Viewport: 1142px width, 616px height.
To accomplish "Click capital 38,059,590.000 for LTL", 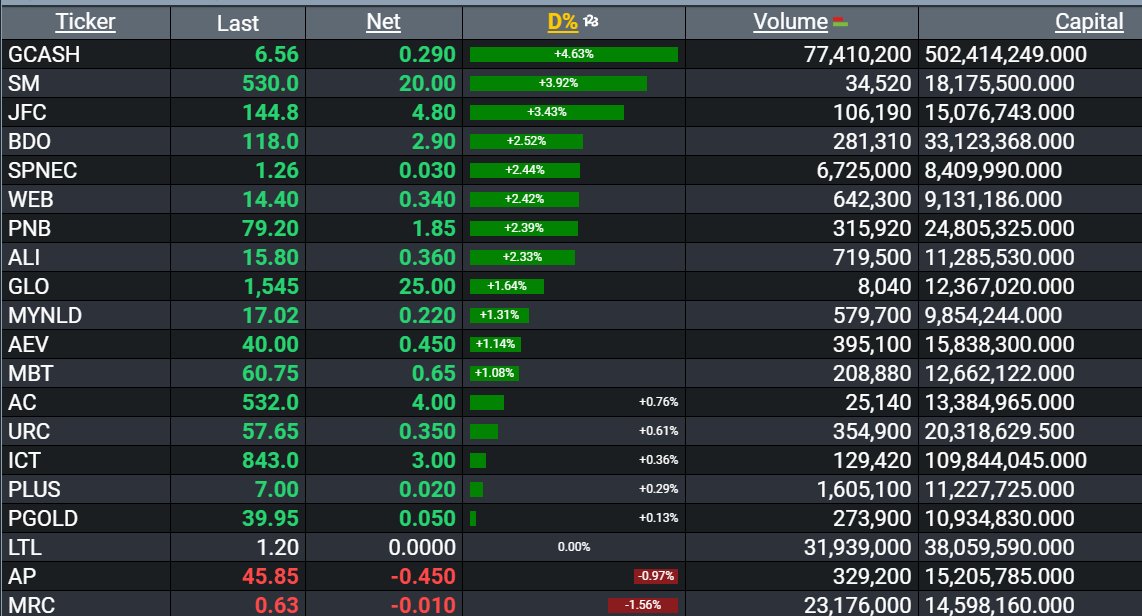I will (999, 548).
